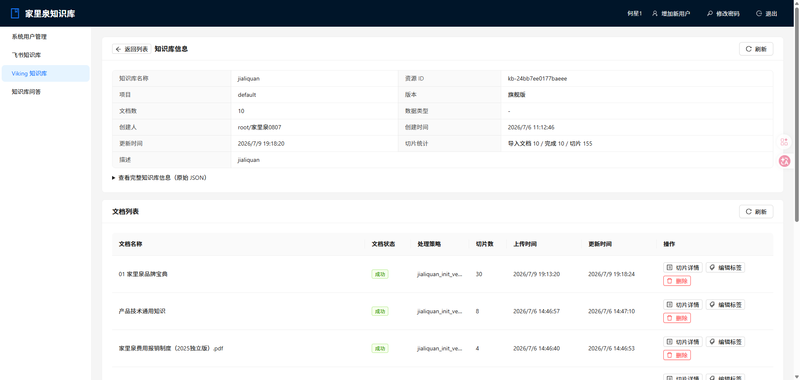Open 系统用户管理 in sidebar
The width and height of the screenshot is (800, 380).
click(45, 37)
